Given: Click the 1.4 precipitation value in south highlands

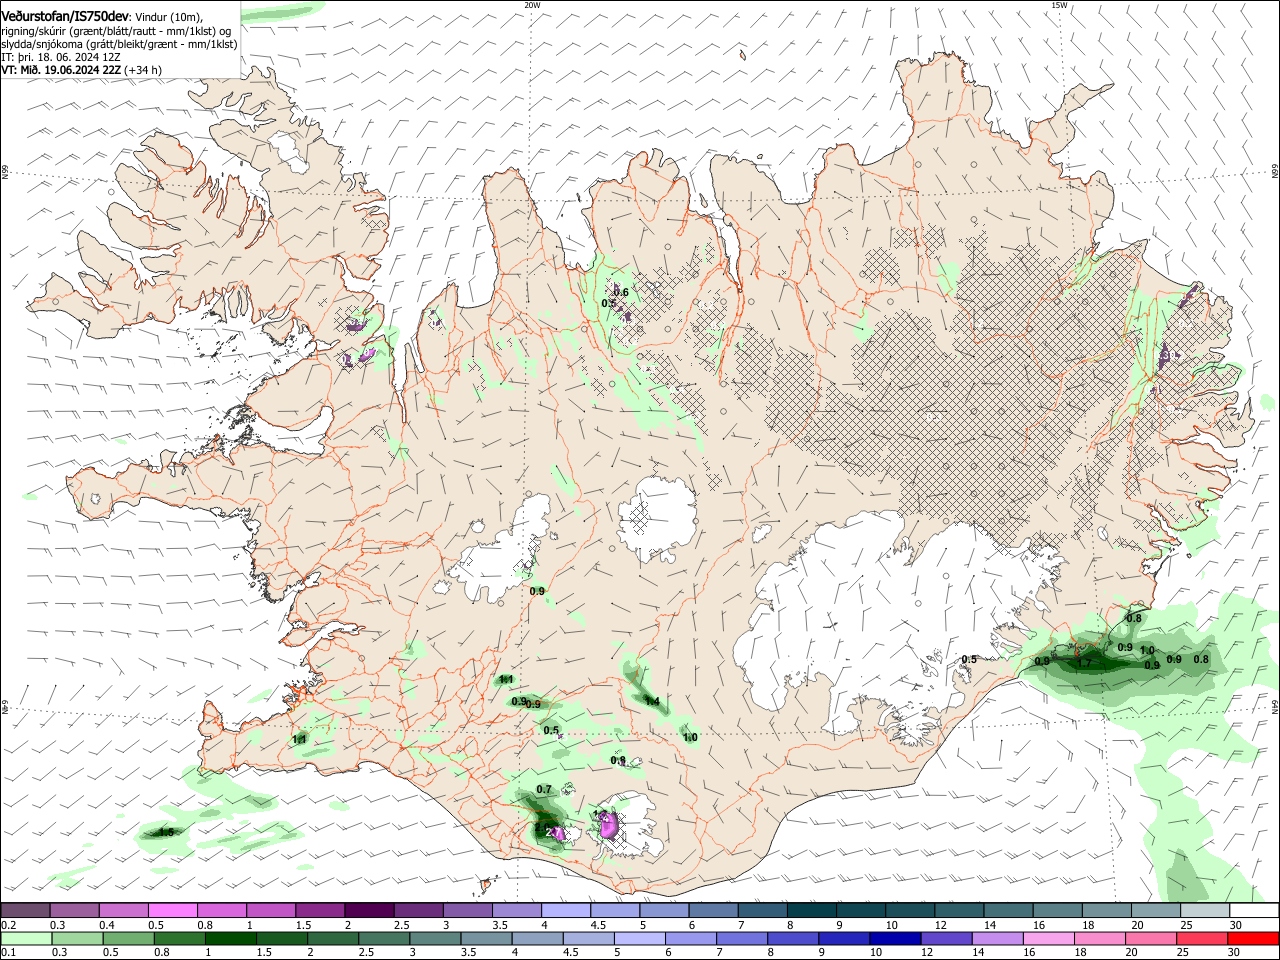Looking at the screenshot, I should pyautogui.click(x=652, y=701).
